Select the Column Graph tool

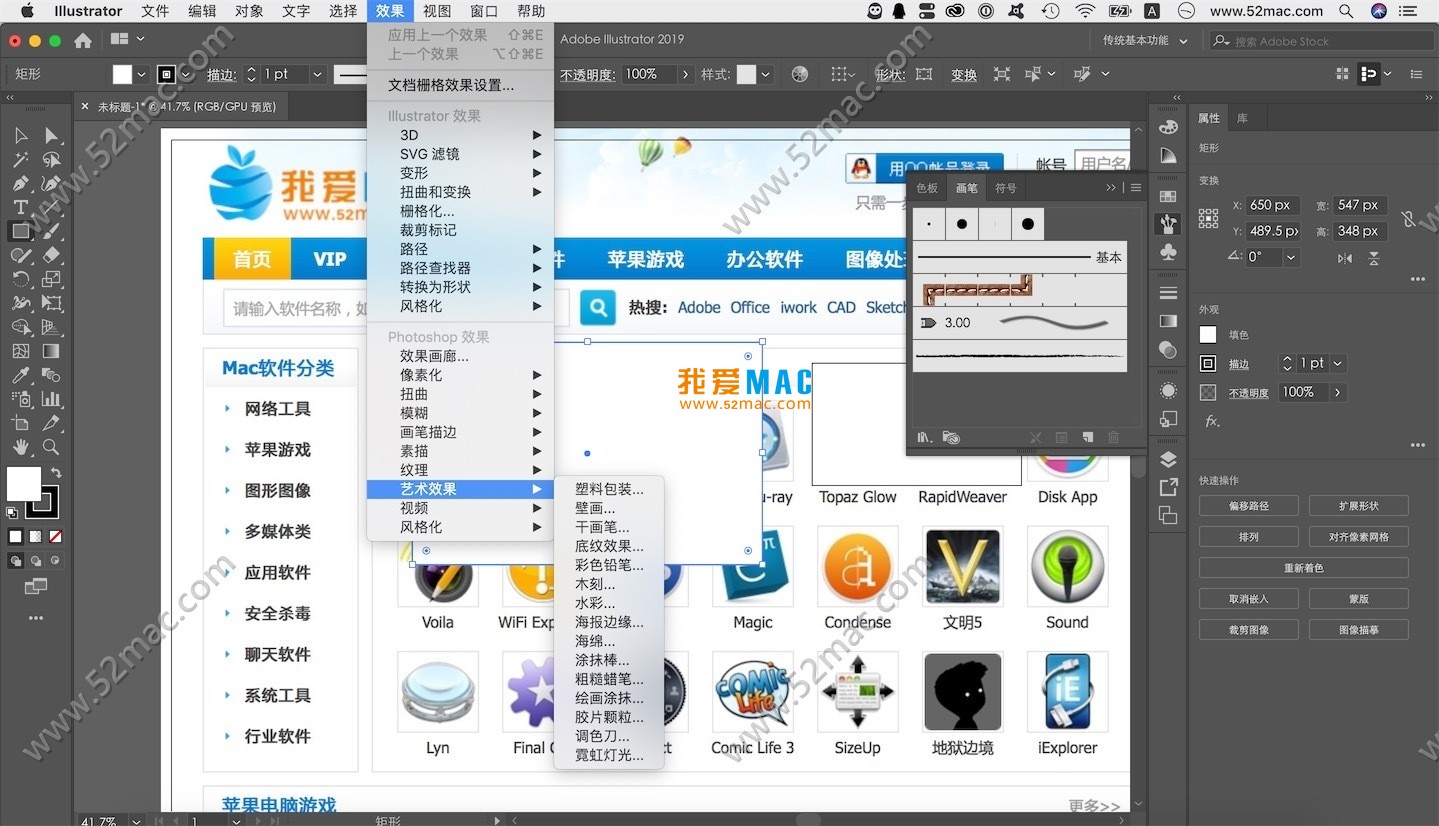pos(51,399)
